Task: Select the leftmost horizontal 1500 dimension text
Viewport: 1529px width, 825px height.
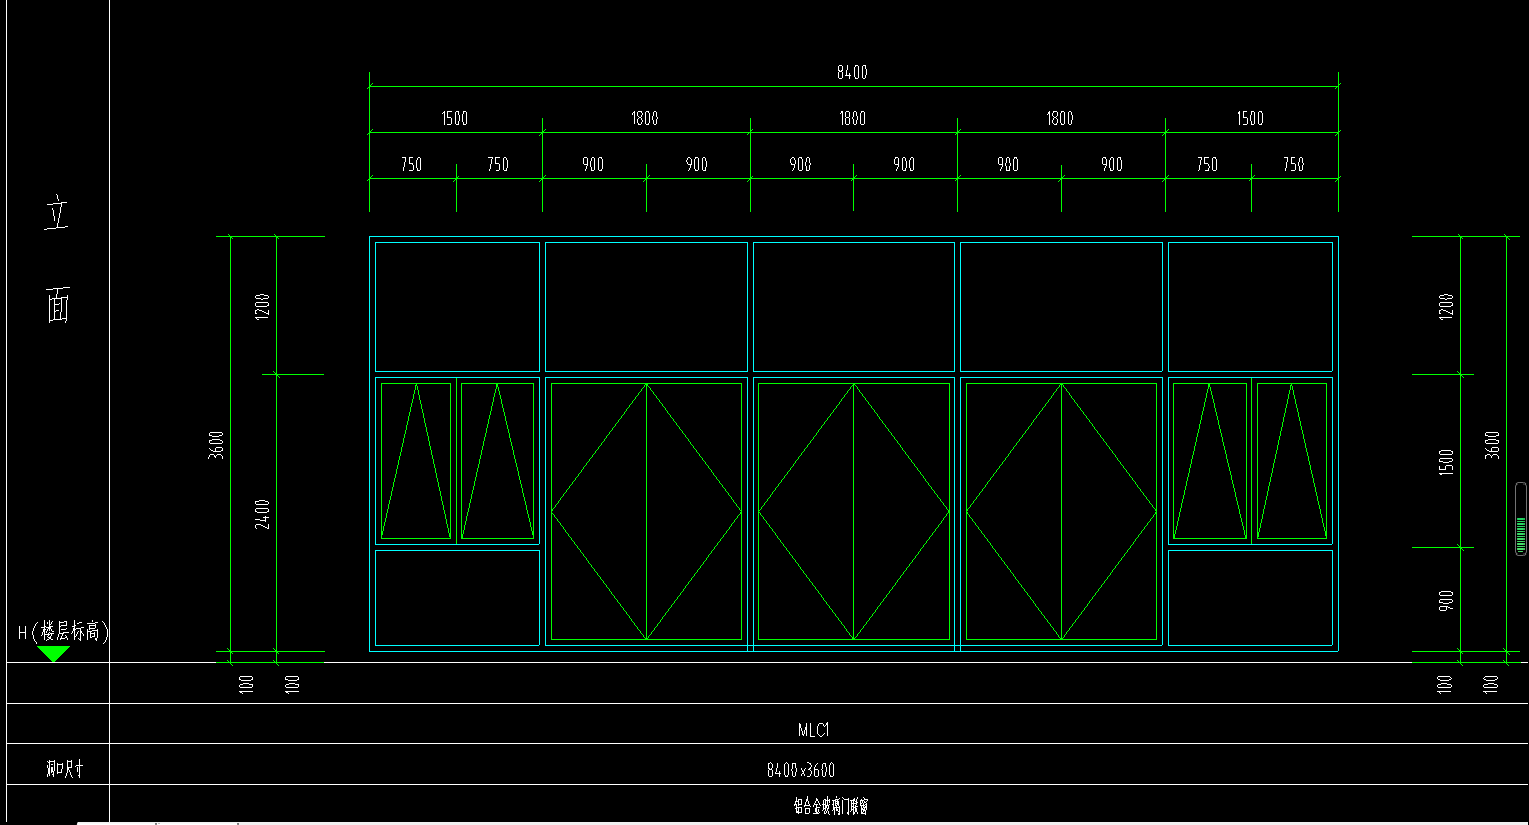Action: pyautogui.click(x=454, y=118)
